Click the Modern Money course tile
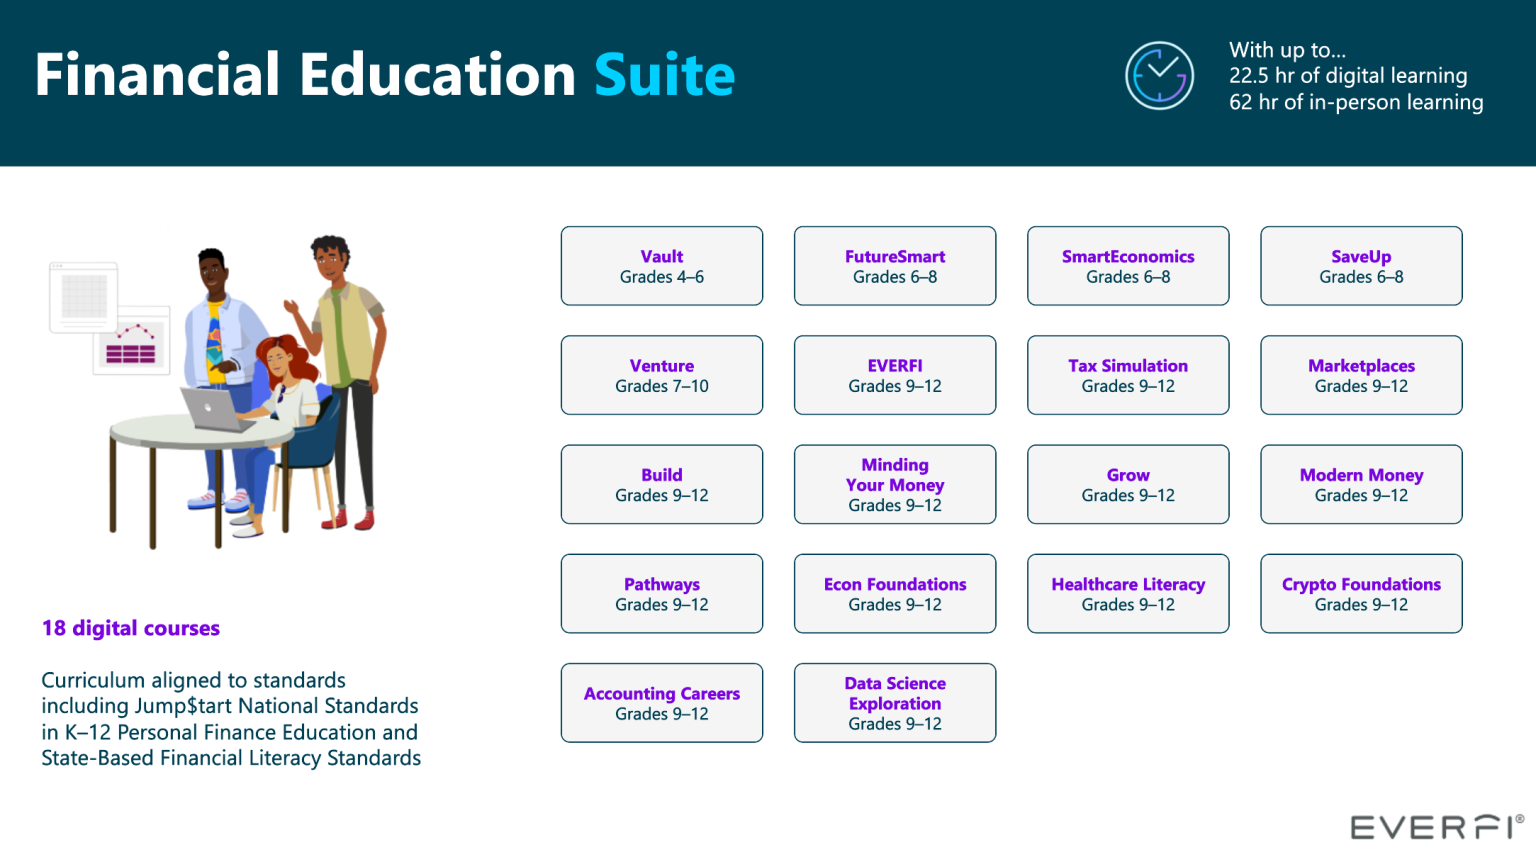The height and width of the screenshot is (857, 1536). [1360, 484]
